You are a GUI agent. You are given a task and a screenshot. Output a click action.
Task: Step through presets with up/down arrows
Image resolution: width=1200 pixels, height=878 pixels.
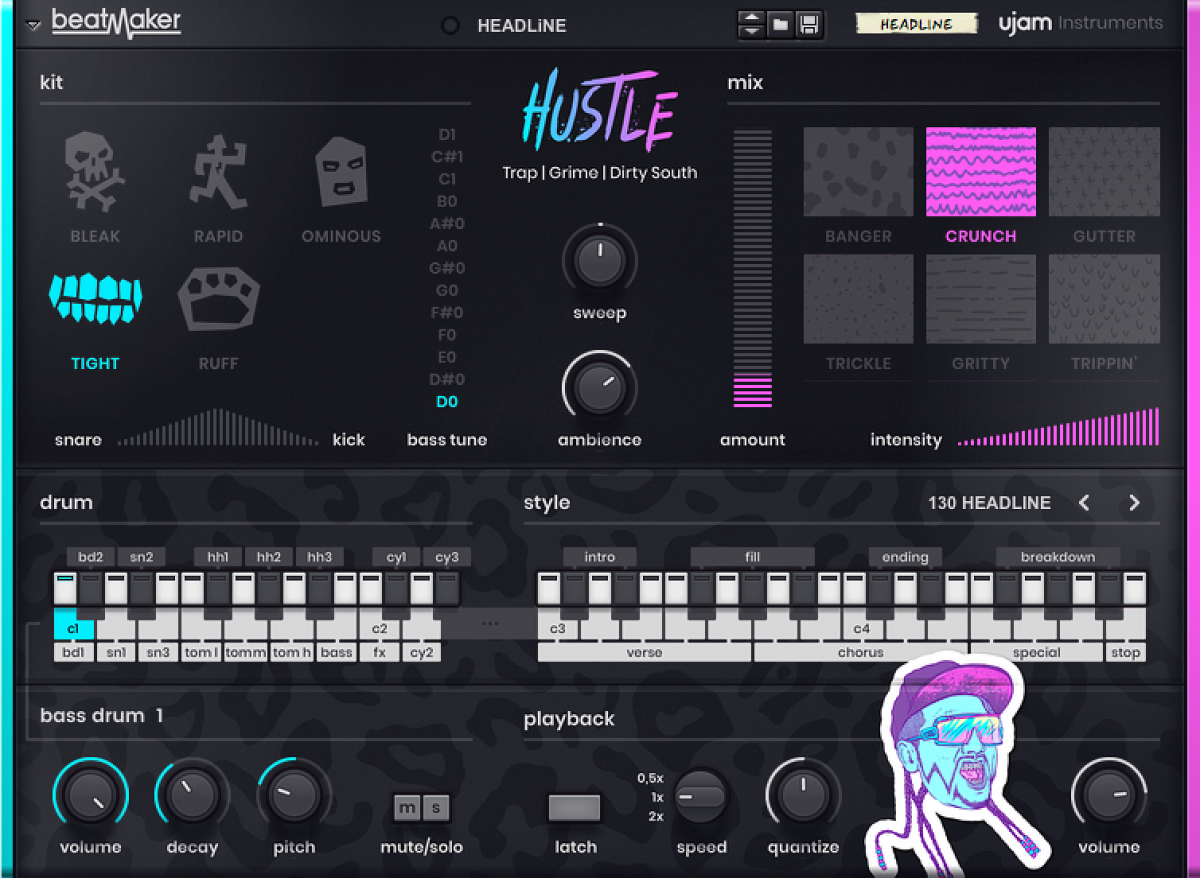tap(751, 25)
